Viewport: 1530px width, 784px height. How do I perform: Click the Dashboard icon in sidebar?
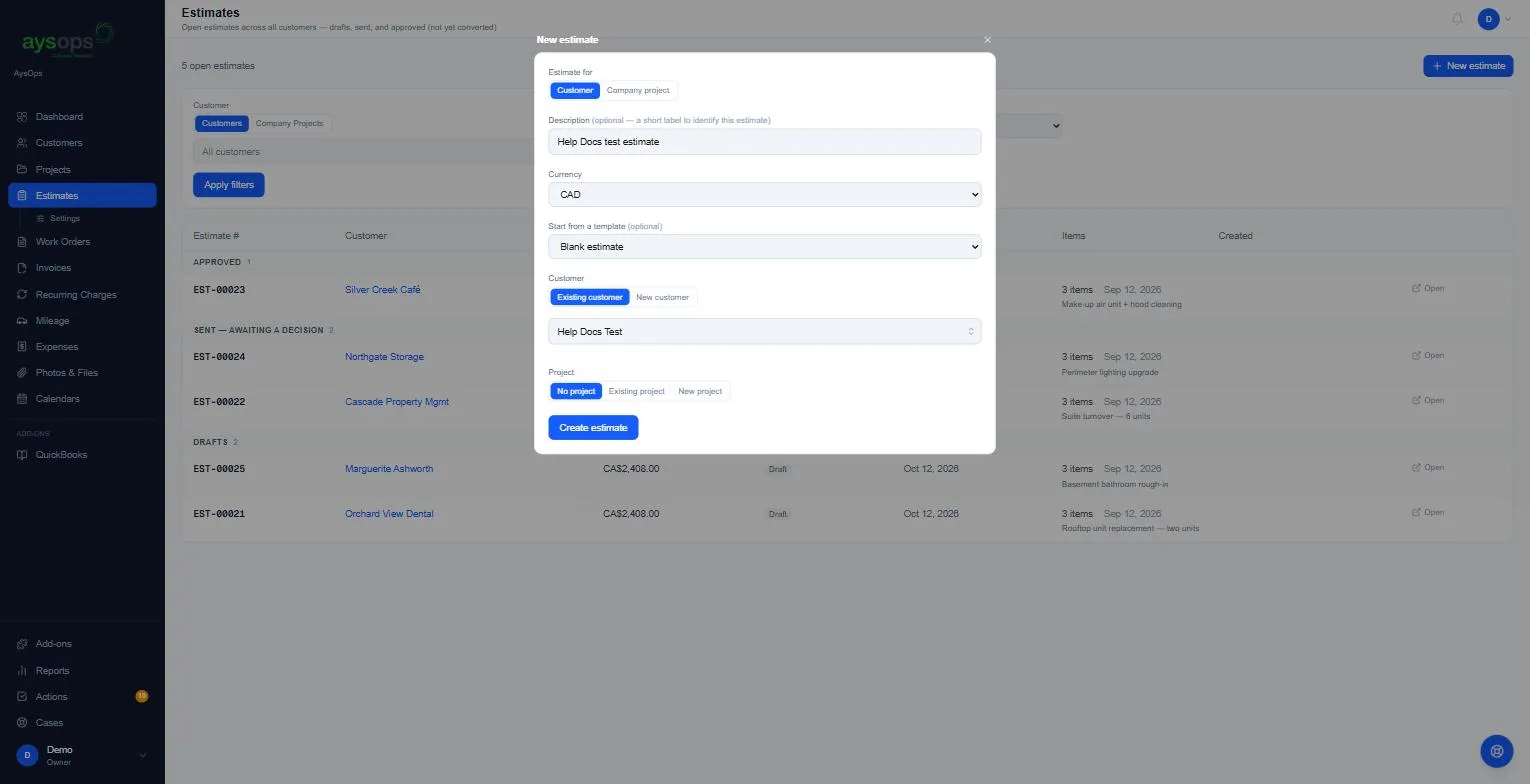22,117
